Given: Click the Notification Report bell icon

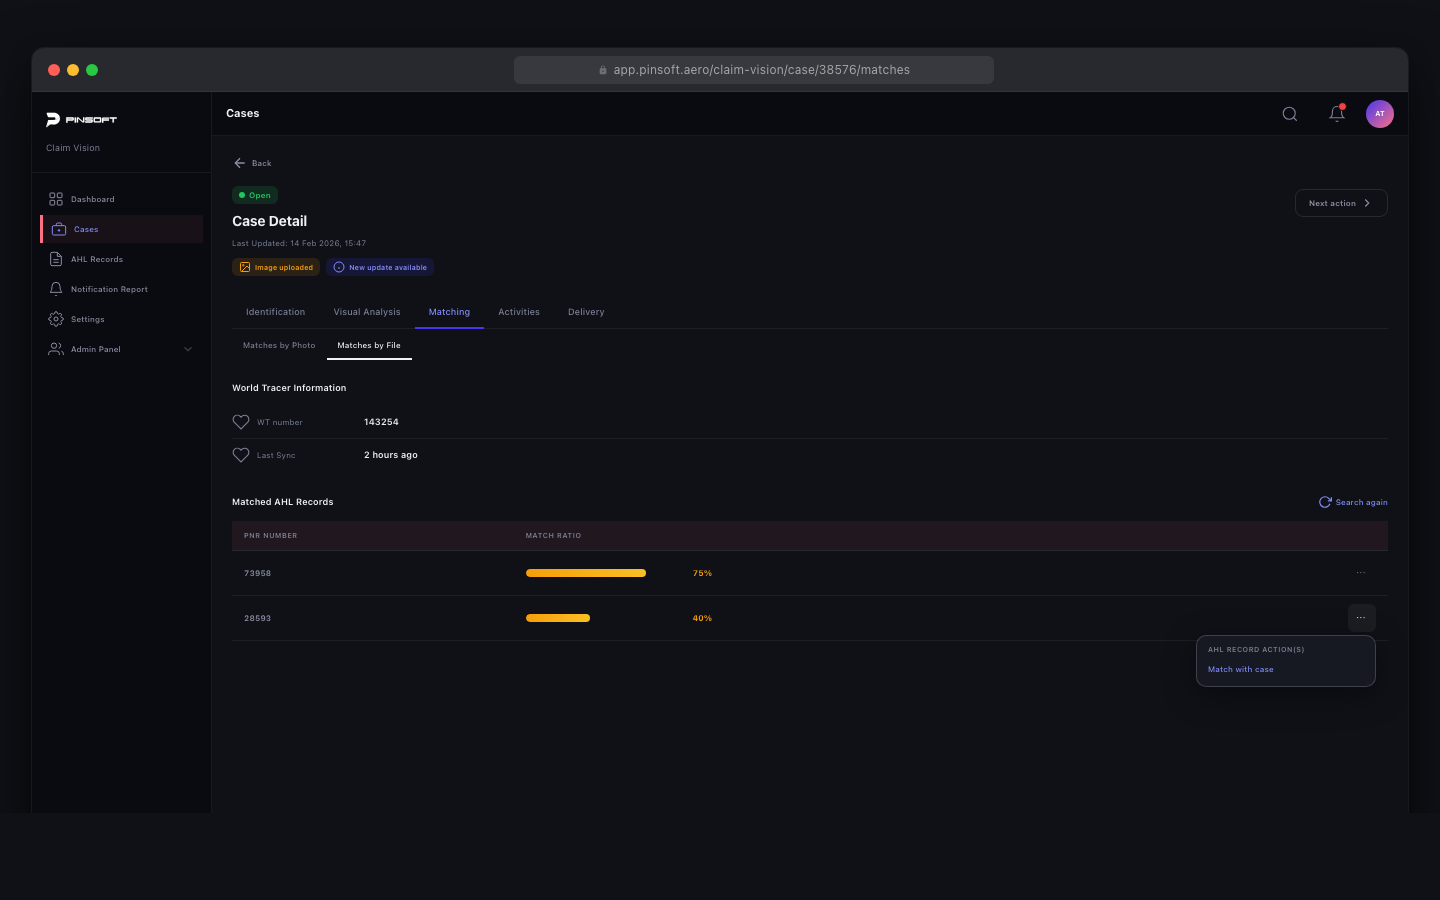Looking at the screenshot, I should pos(55,289).
